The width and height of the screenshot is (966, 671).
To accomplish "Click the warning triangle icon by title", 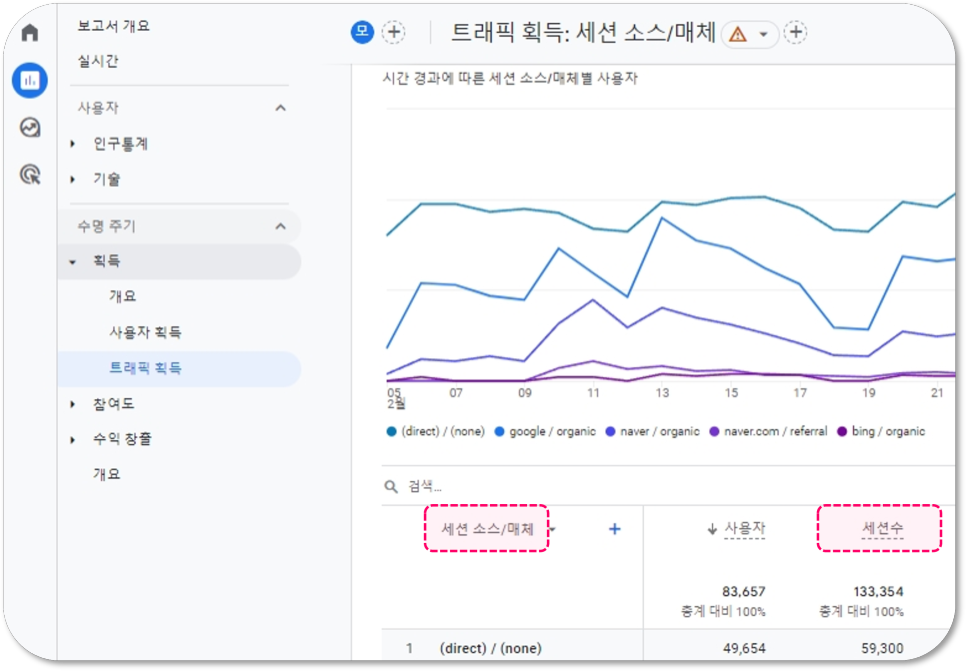I will [x=737, y=34].
